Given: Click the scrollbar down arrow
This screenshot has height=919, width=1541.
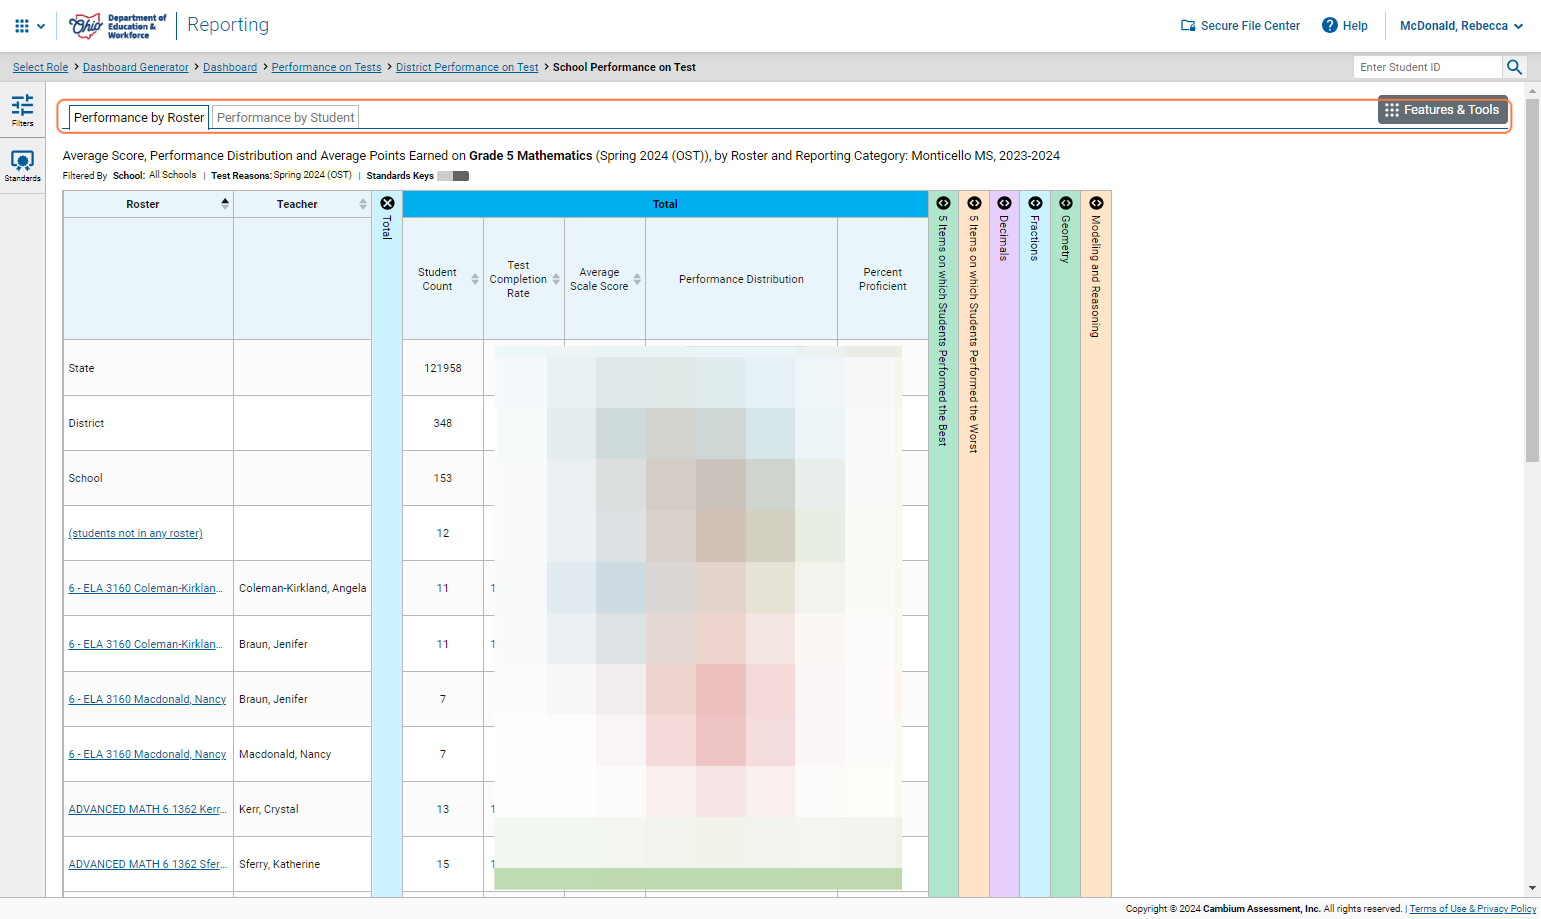Looking at the screenshot, I should pos(1532,888).
